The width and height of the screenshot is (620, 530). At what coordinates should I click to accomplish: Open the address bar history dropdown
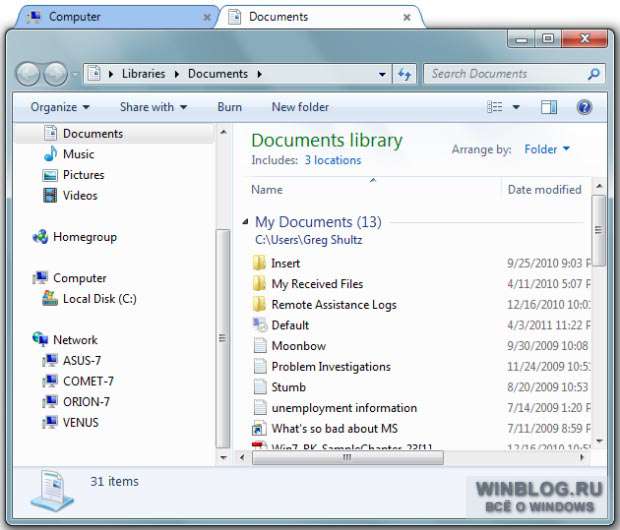(x=382, y=74)
